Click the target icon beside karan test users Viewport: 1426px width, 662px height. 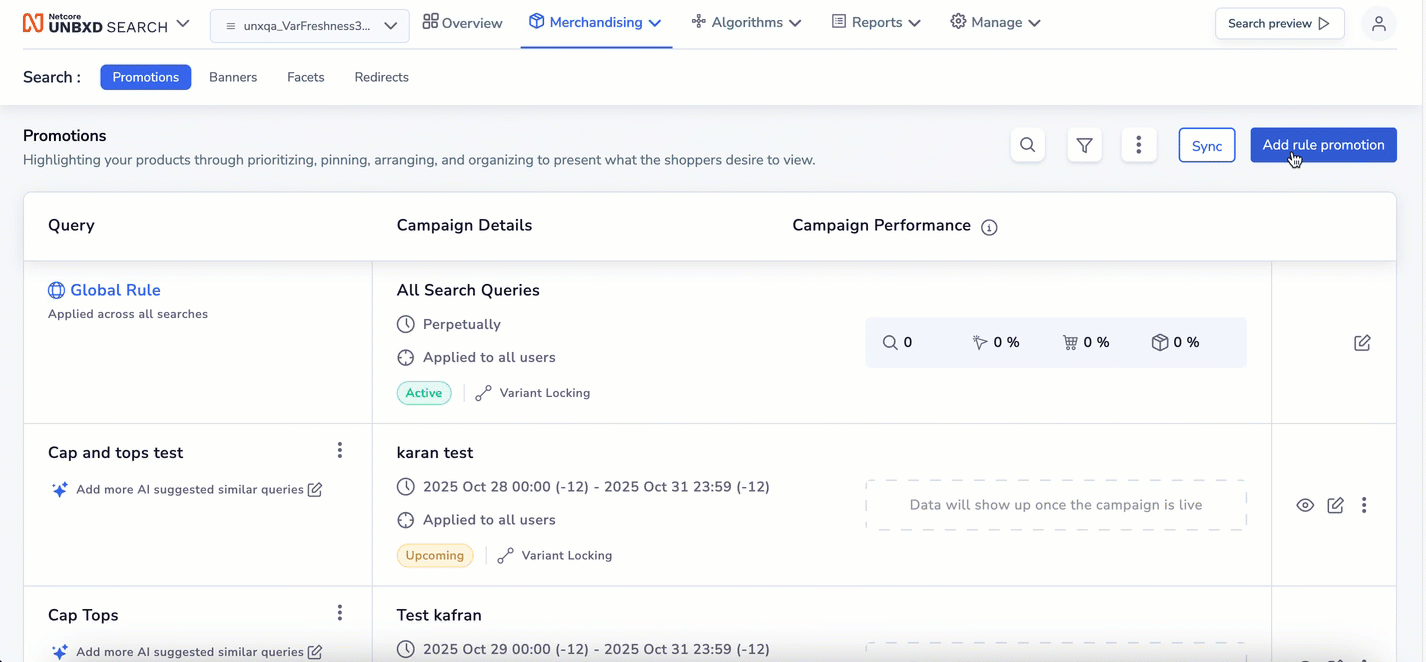[x=405, y=520]
